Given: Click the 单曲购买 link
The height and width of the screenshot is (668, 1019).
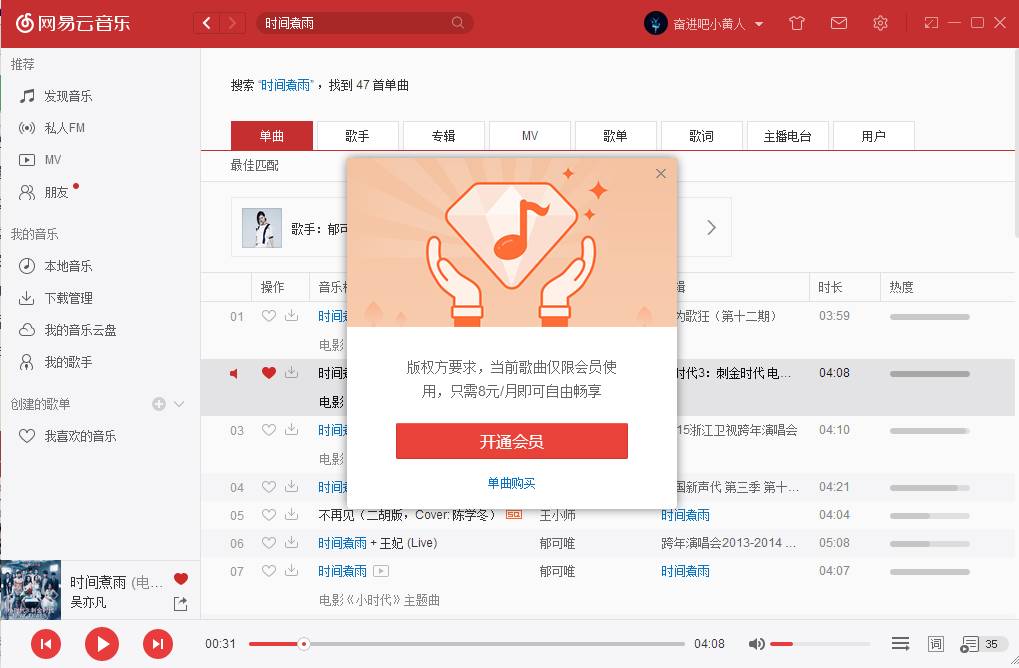Looking at the screenshot, I should pyautogui.click(x=511, y=483).
